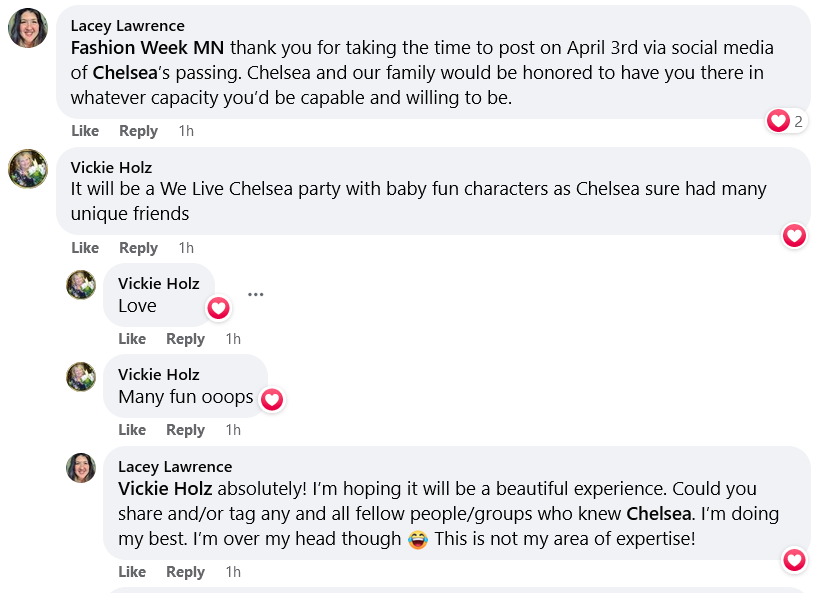The width and height of the screenshot is (814, 593).
Task: Open Vickie Holz's avatar on party comment
Action: point(28,169)
